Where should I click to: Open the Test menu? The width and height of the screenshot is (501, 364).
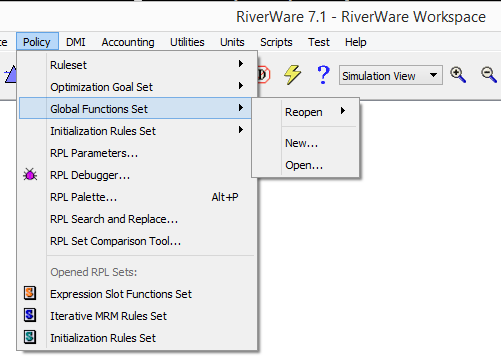click(319, 42)
